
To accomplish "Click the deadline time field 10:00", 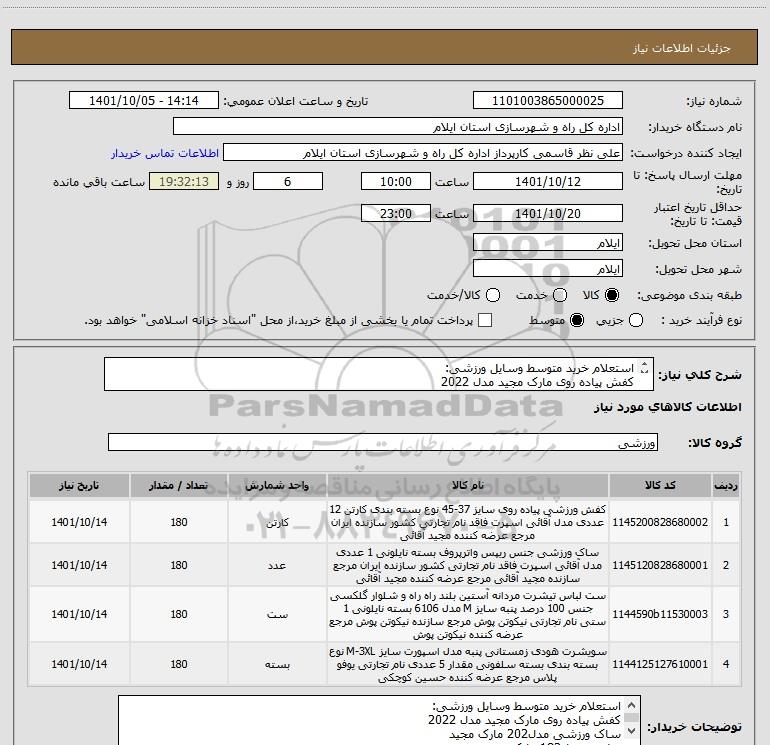I will click(396, 181).
